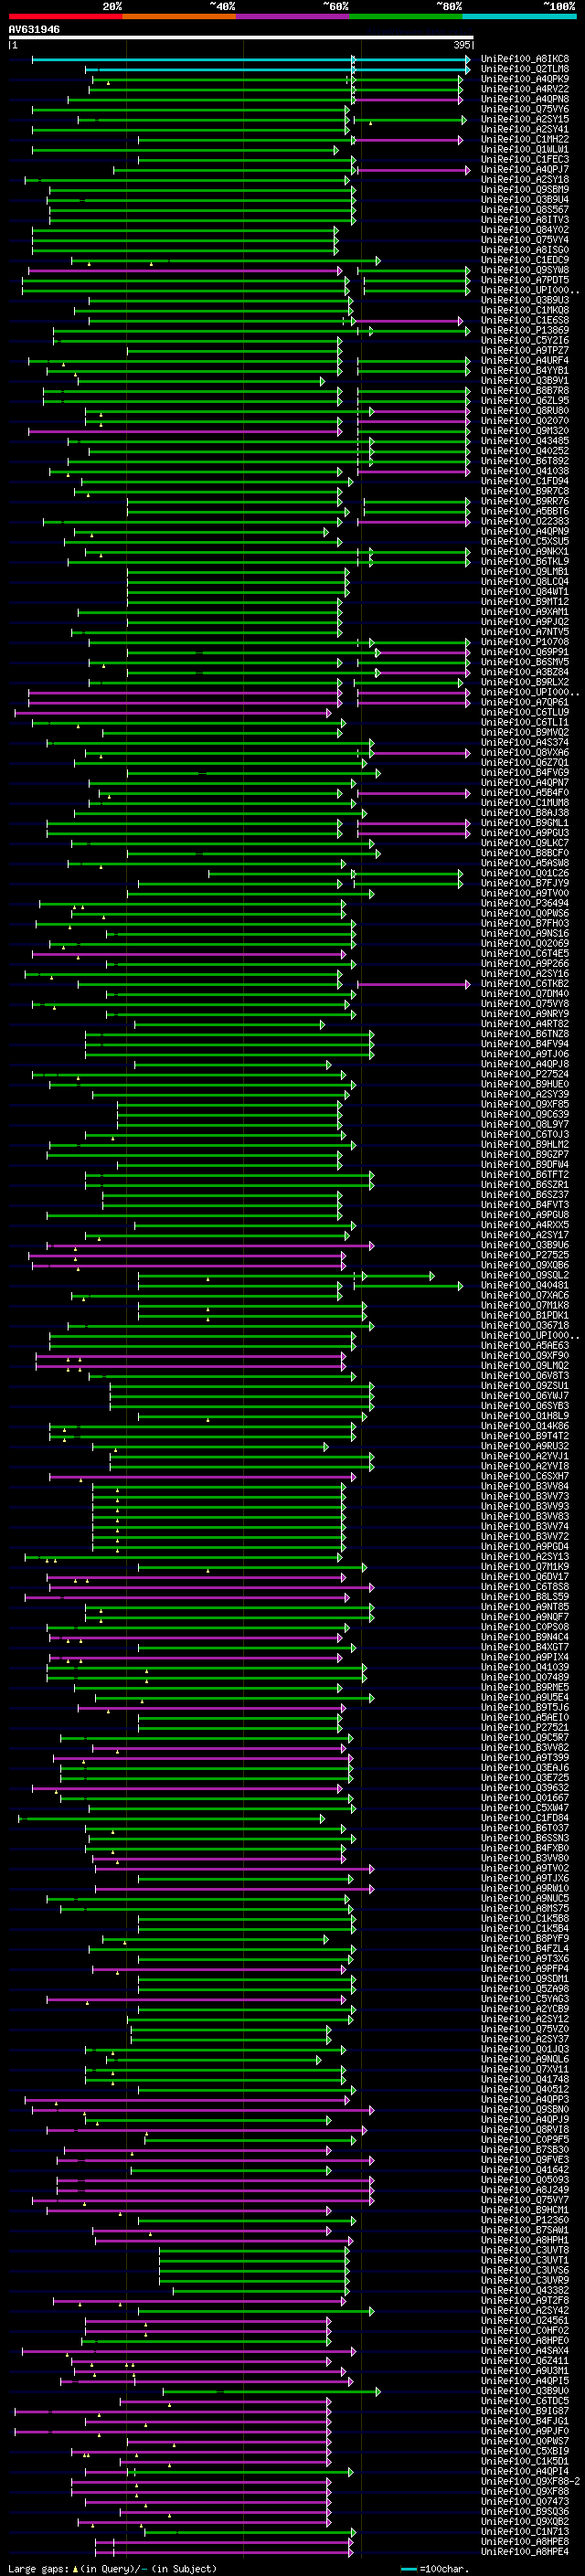Click the UniRef100_C6SXH7 label
This screenshot has height=2576, width=585.
pos(525,1476)
